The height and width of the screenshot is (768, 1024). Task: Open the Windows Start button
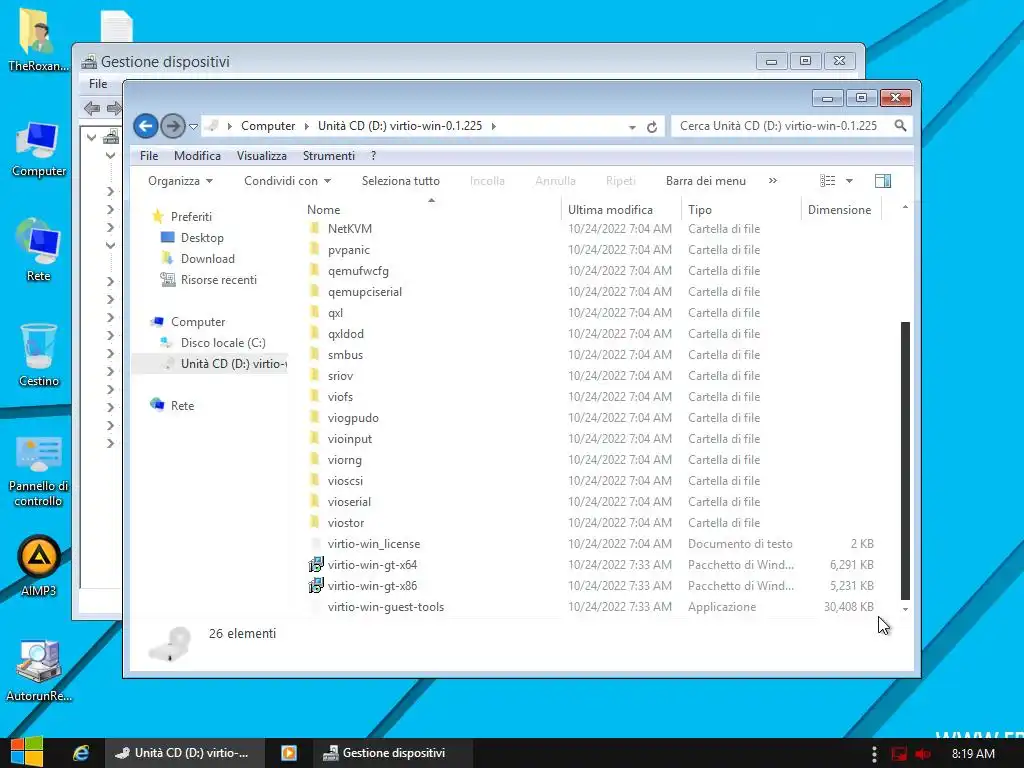click(26, 752)
